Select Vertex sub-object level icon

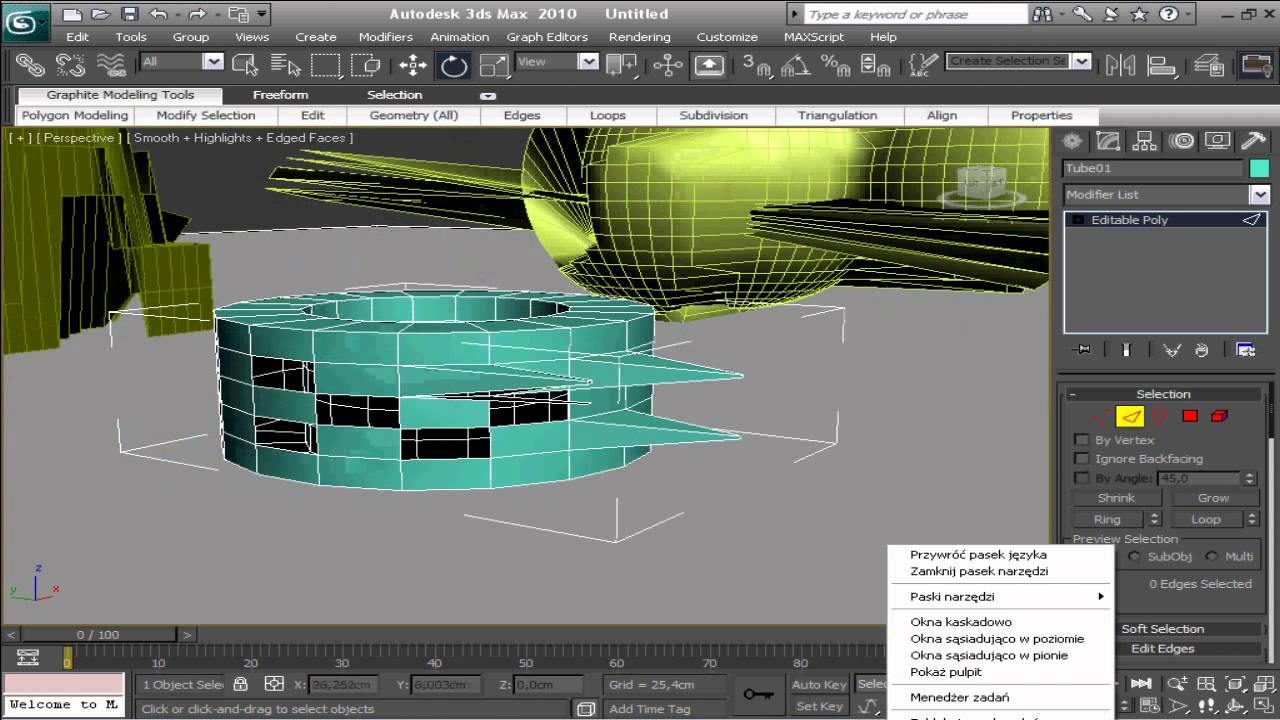1100,416
